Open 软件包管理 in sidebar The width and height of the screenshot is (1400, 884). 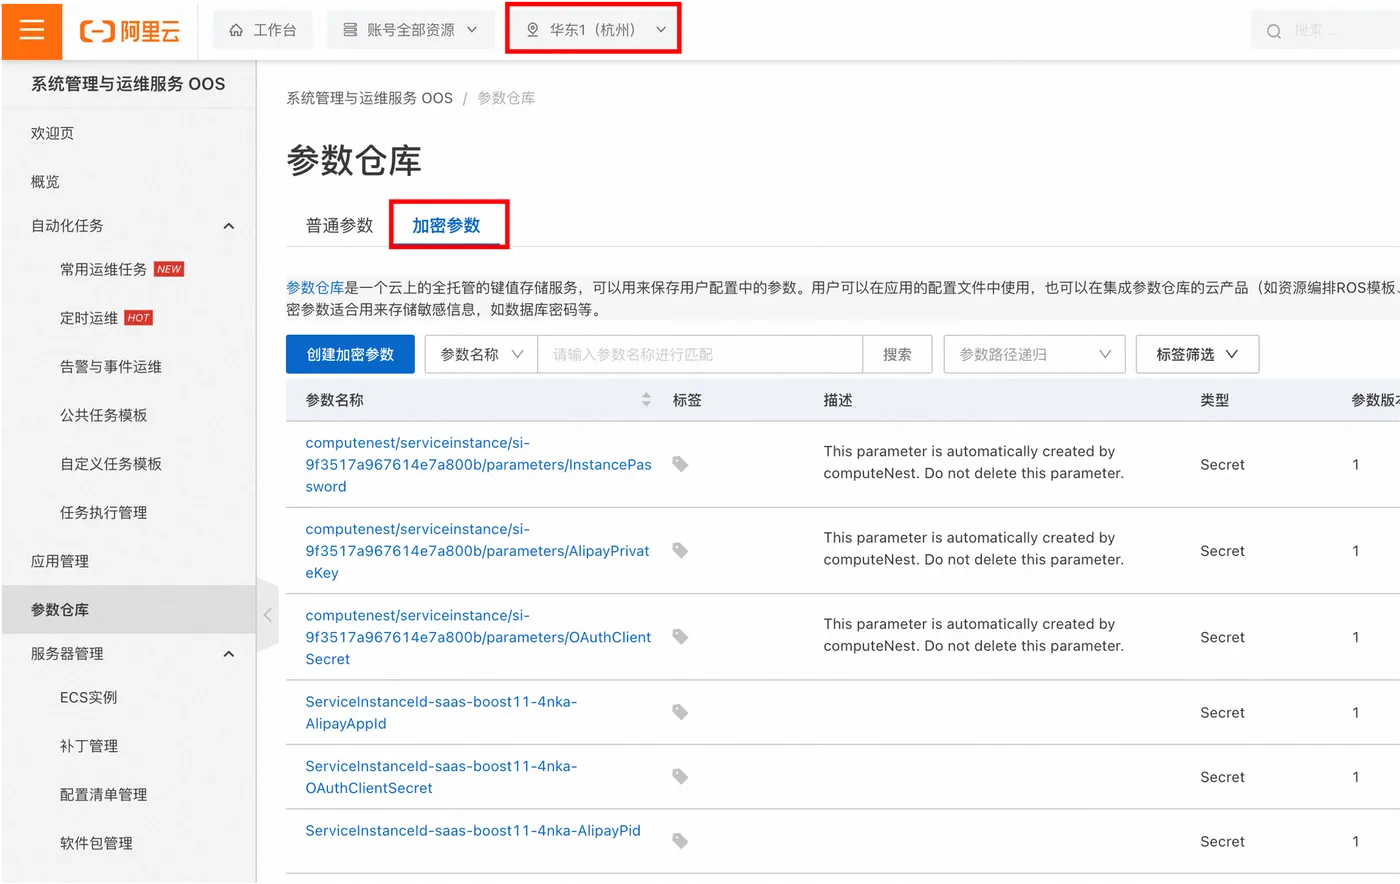[96, 843]
